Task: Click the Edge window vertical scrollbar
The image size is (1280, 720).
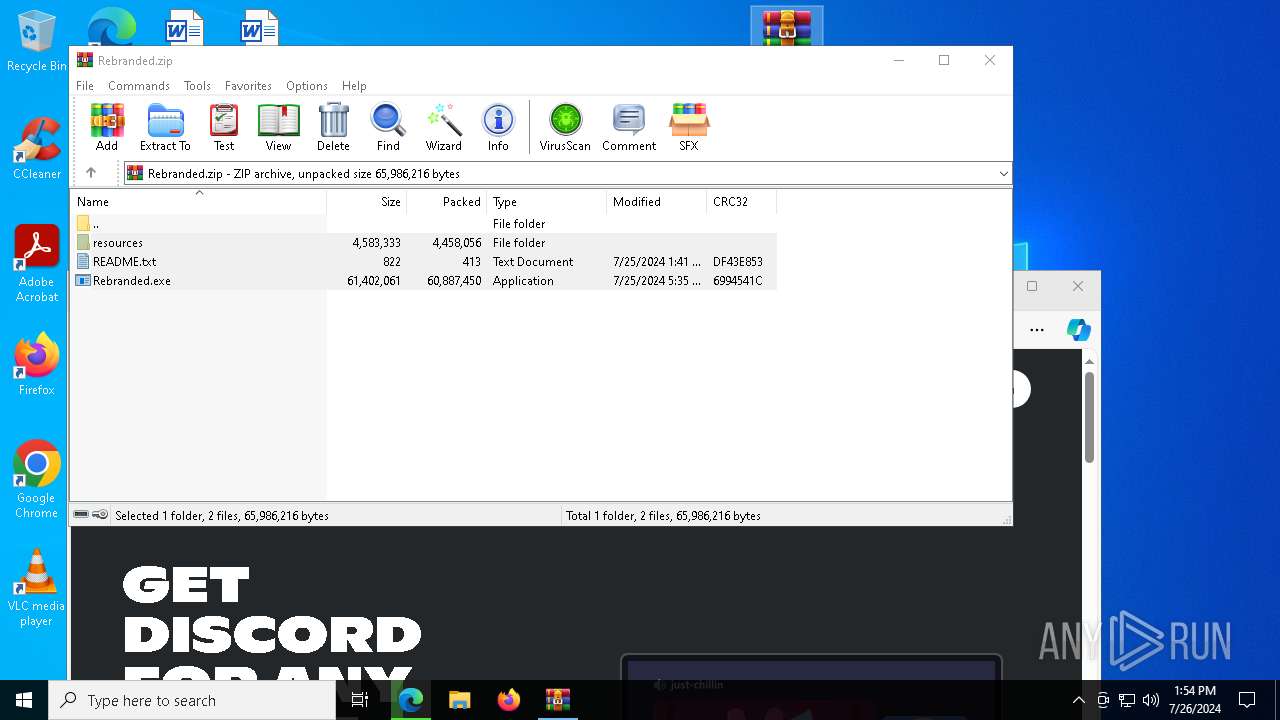Action: [1090, 415]
